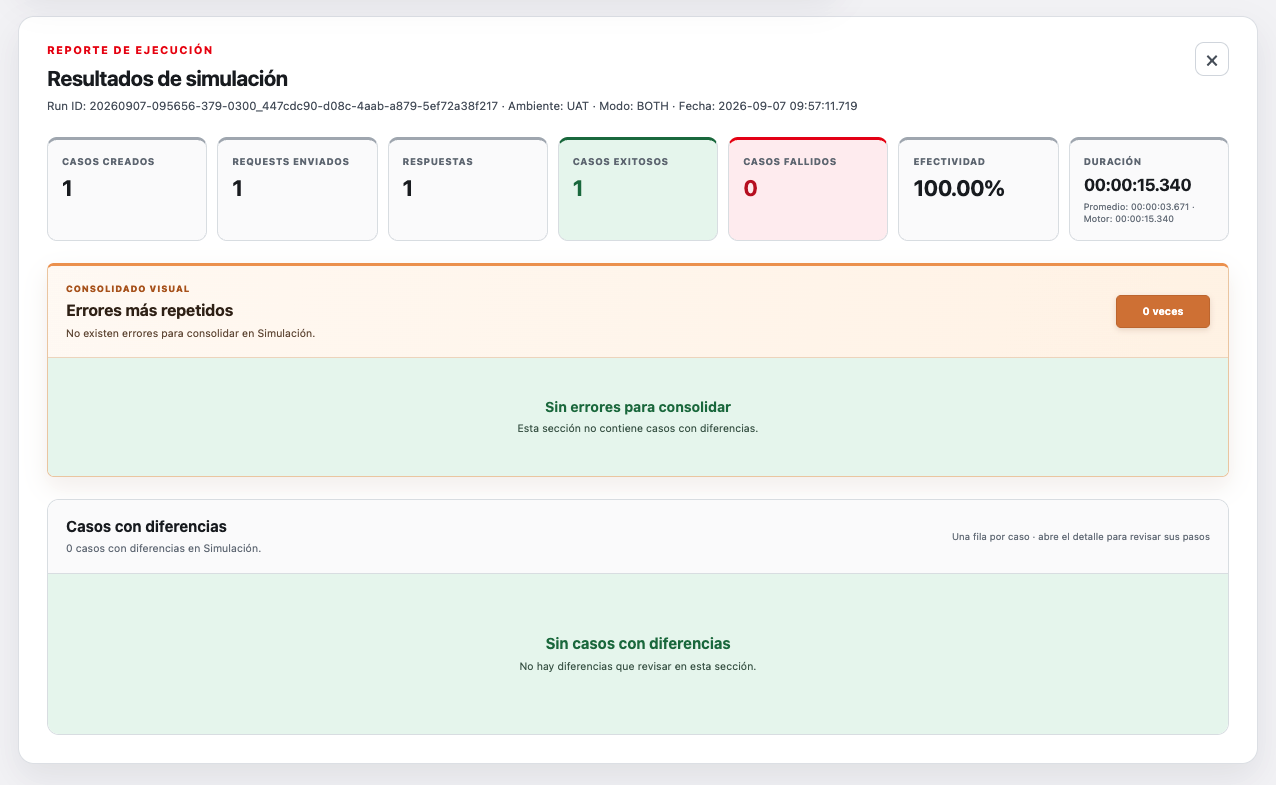This screenshot has width=1276, height=785.
Task: Click the "Casos con diferencias" heading
Action: click(x=146, y=526)
